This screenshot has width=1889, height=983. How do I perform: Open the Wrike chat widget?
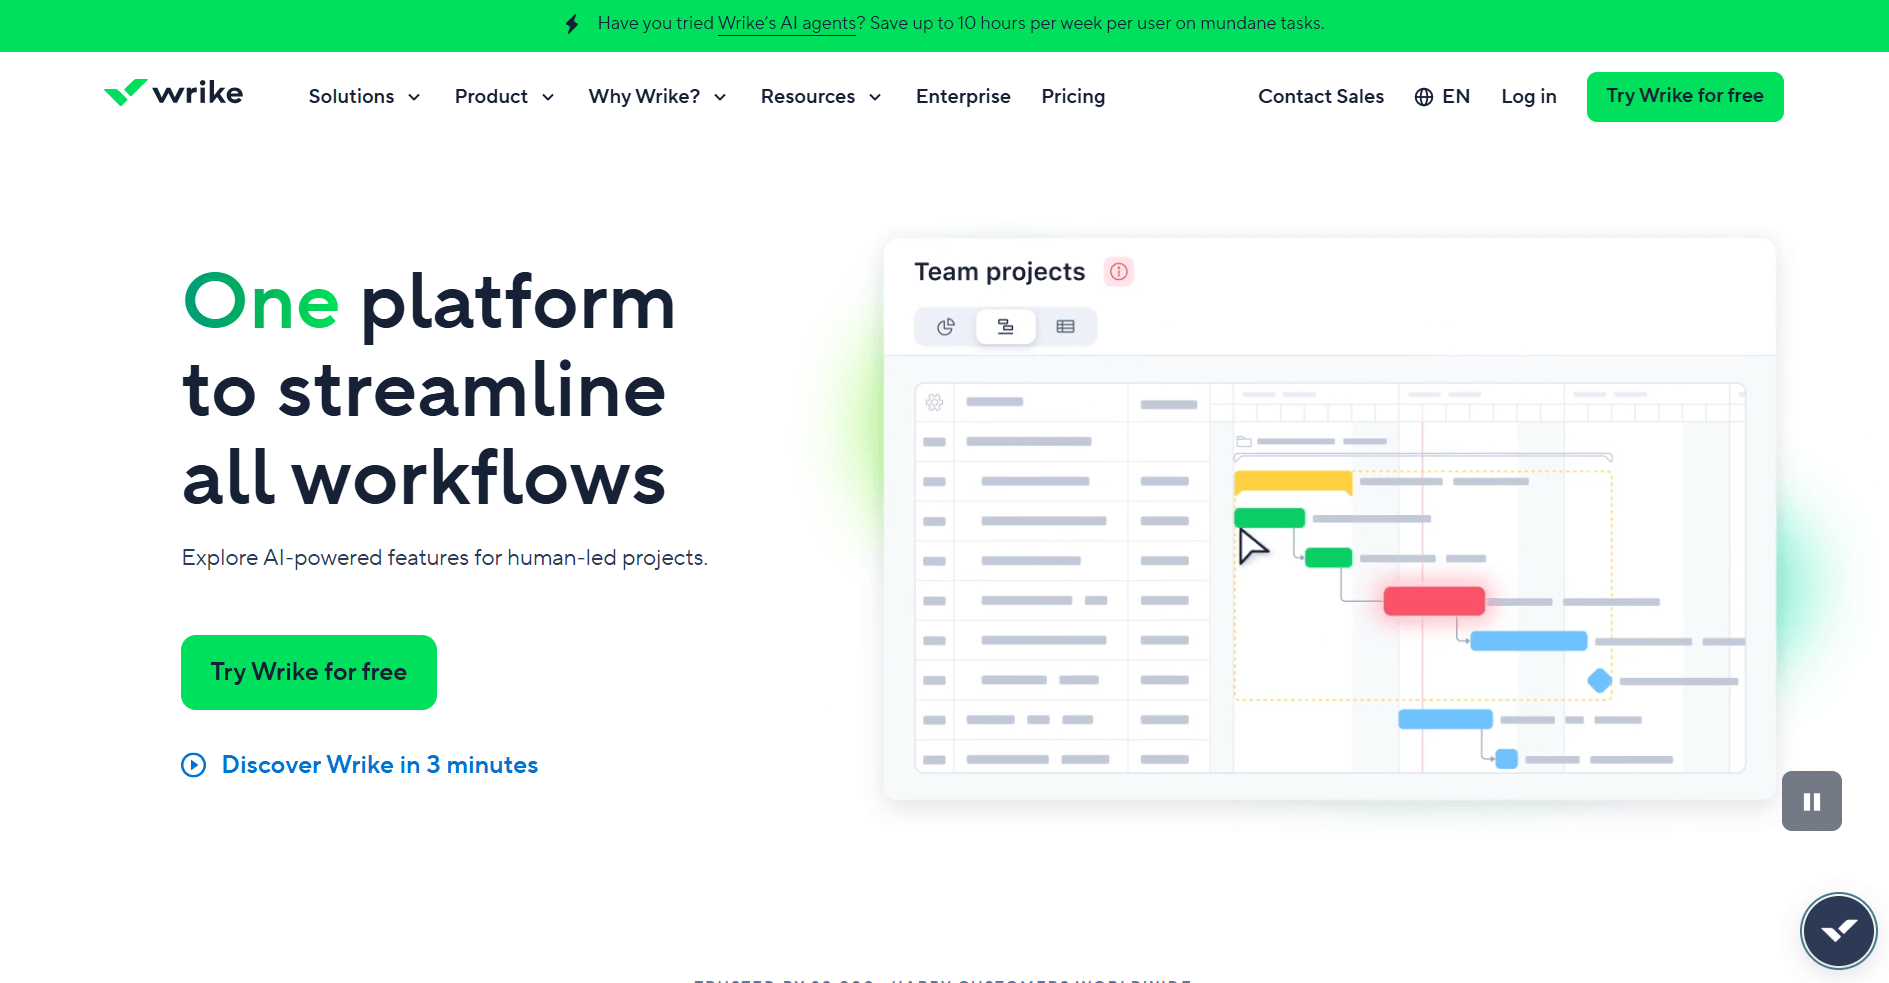point(1838,931)
